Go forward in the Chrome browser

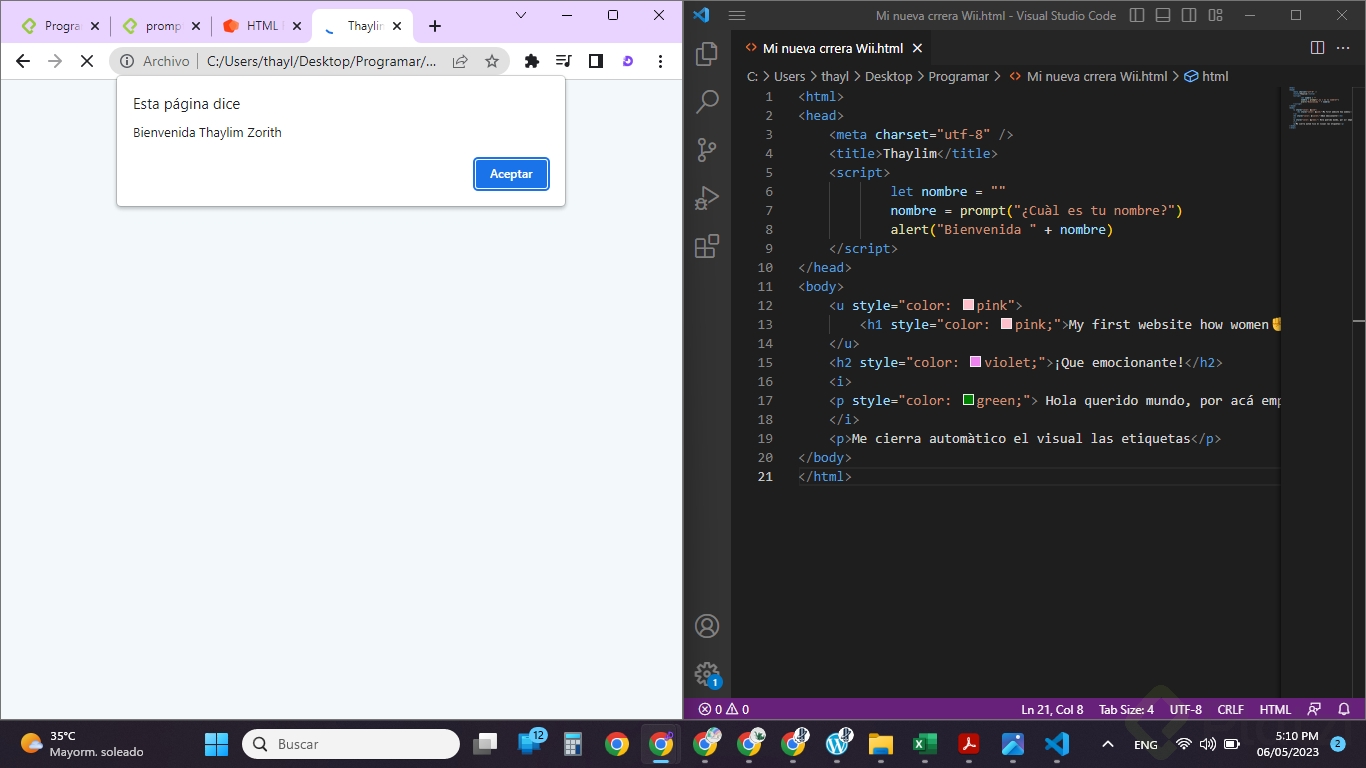pyautogui.click(x=55, y=61)
